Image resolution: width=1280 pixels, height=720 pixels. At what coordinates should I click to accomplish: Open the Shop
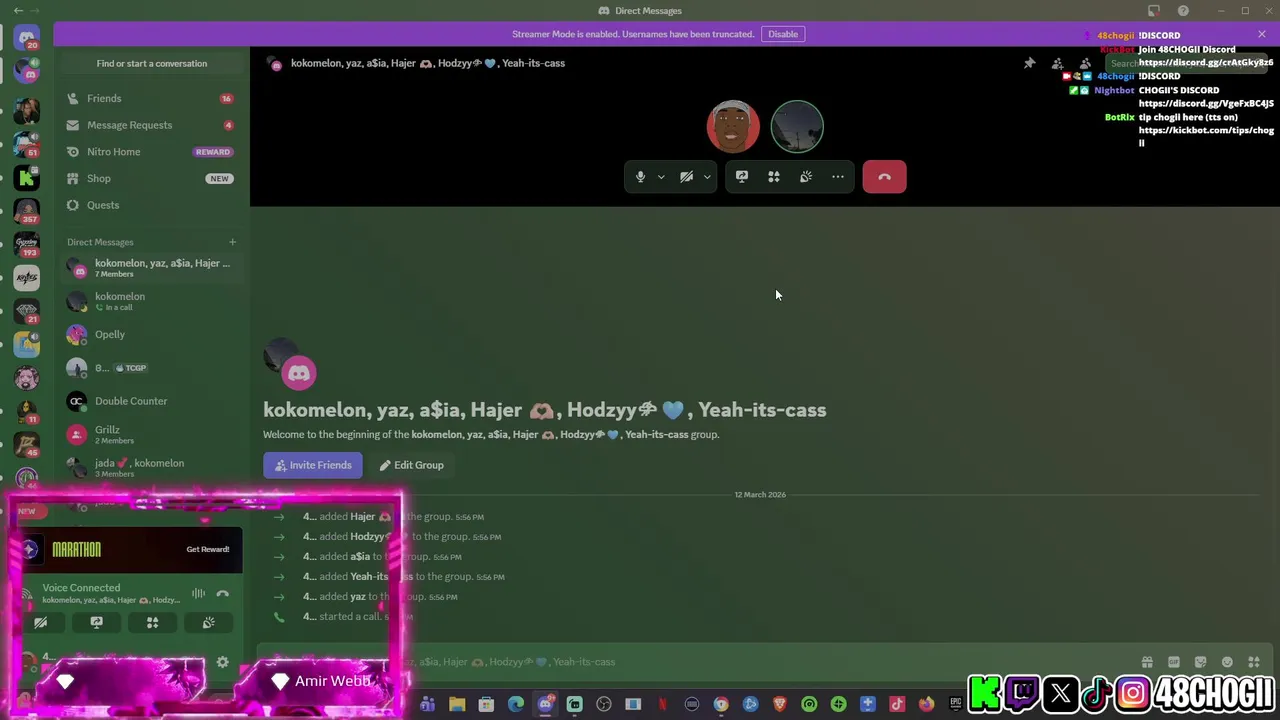point(150,178)
